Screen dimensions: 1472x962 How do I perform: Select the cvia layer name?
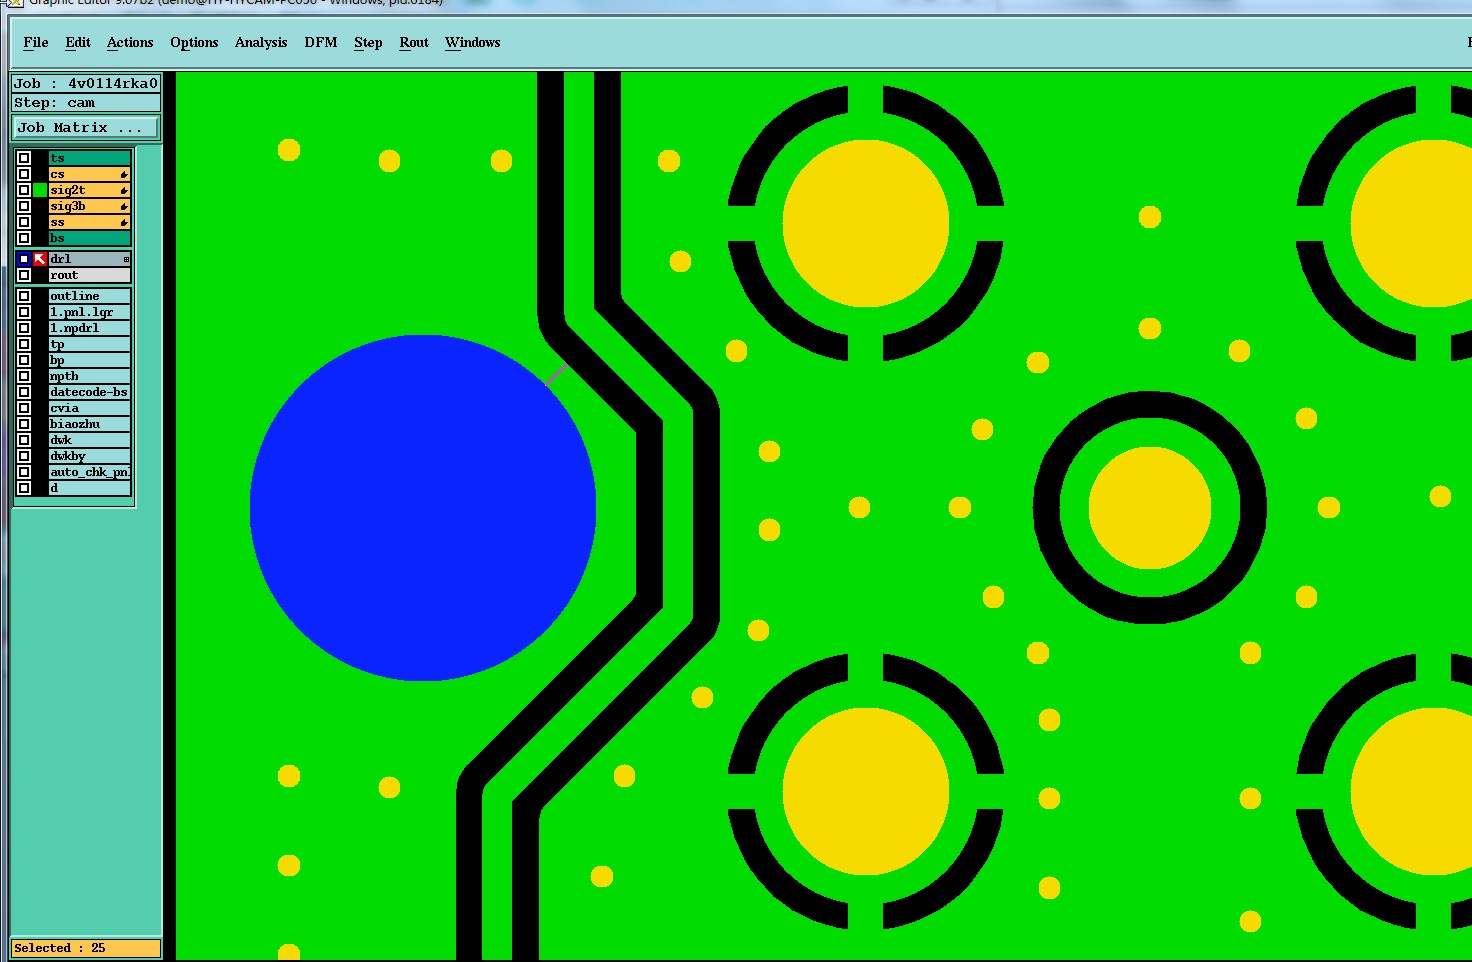[x=90, y=408]
